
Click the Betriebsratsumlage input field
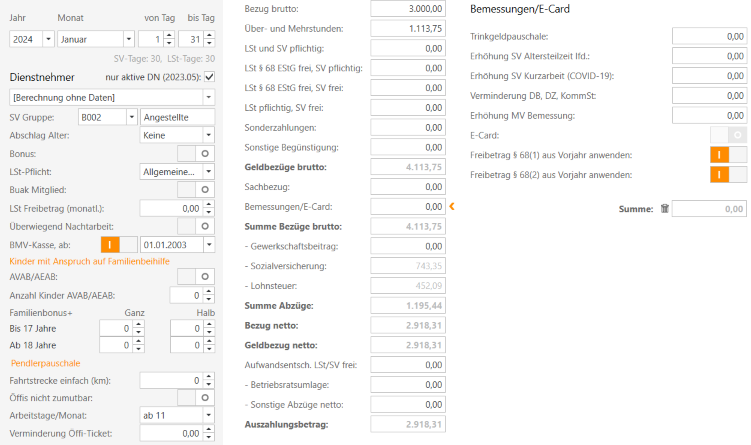[408, 385]
